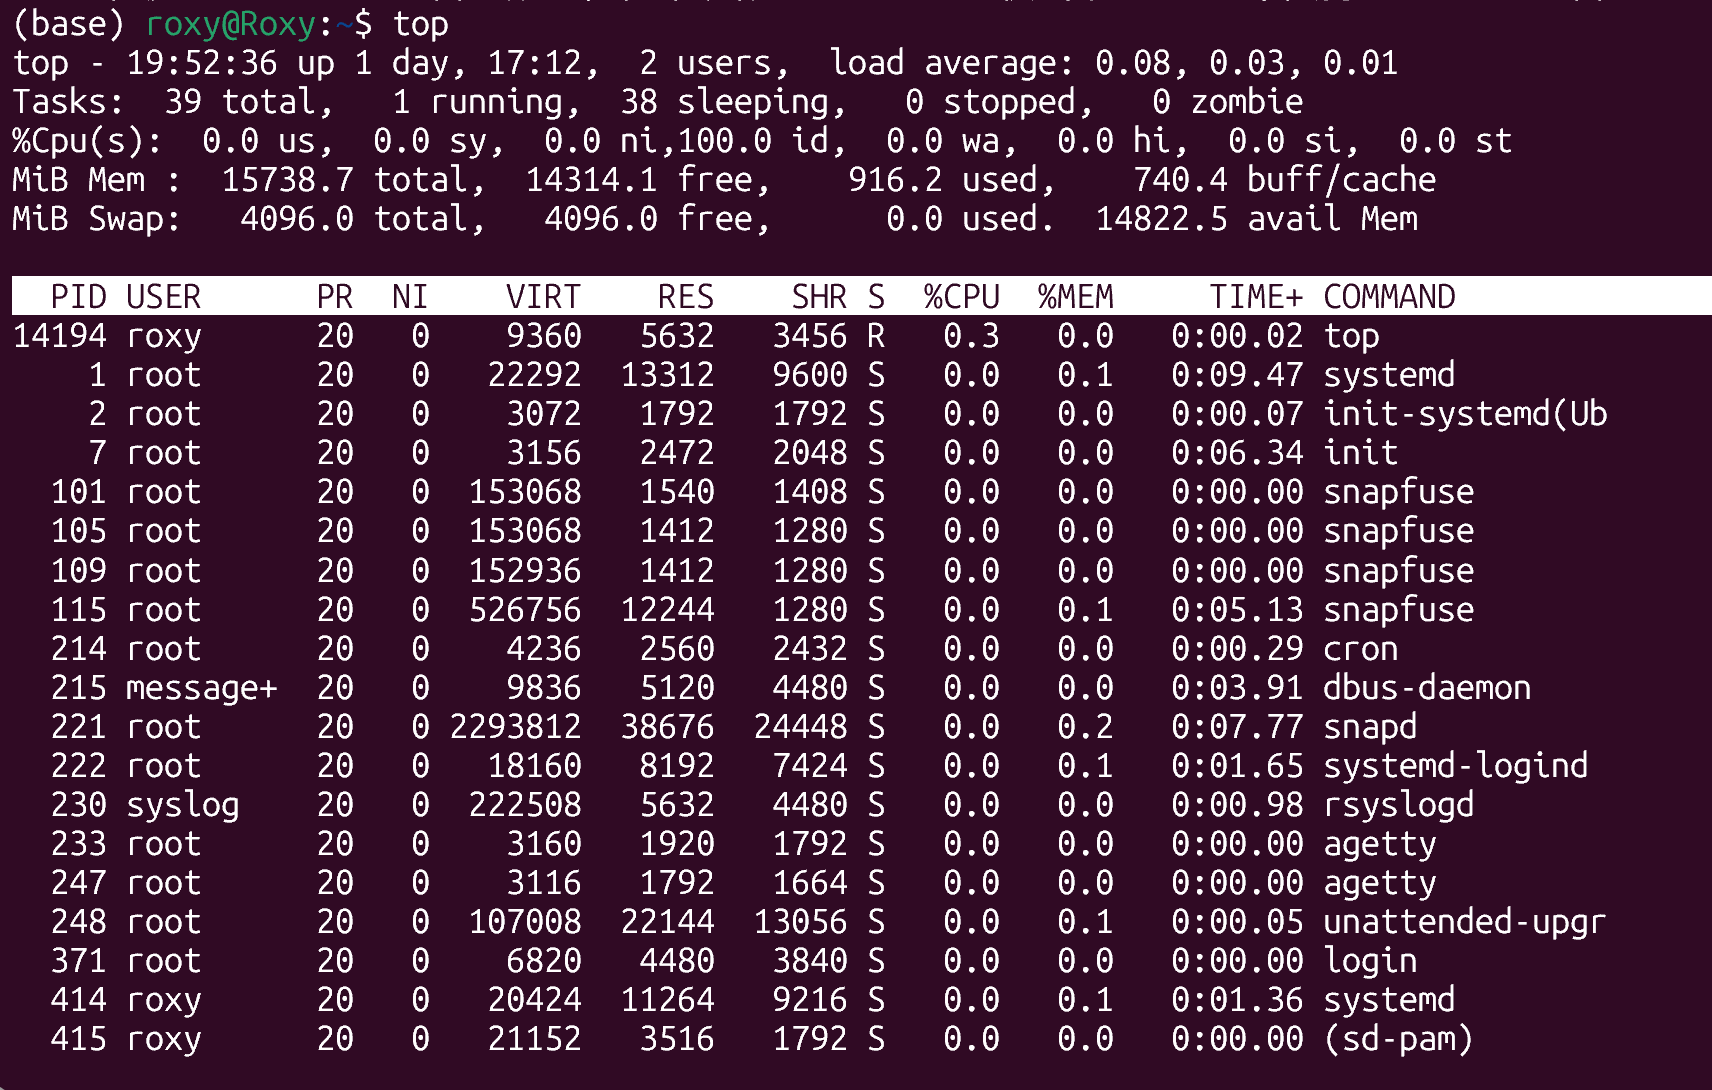Click the cron process name
The width and height of the screenshot is (1712, 1090).
(x=1360, y=649)
